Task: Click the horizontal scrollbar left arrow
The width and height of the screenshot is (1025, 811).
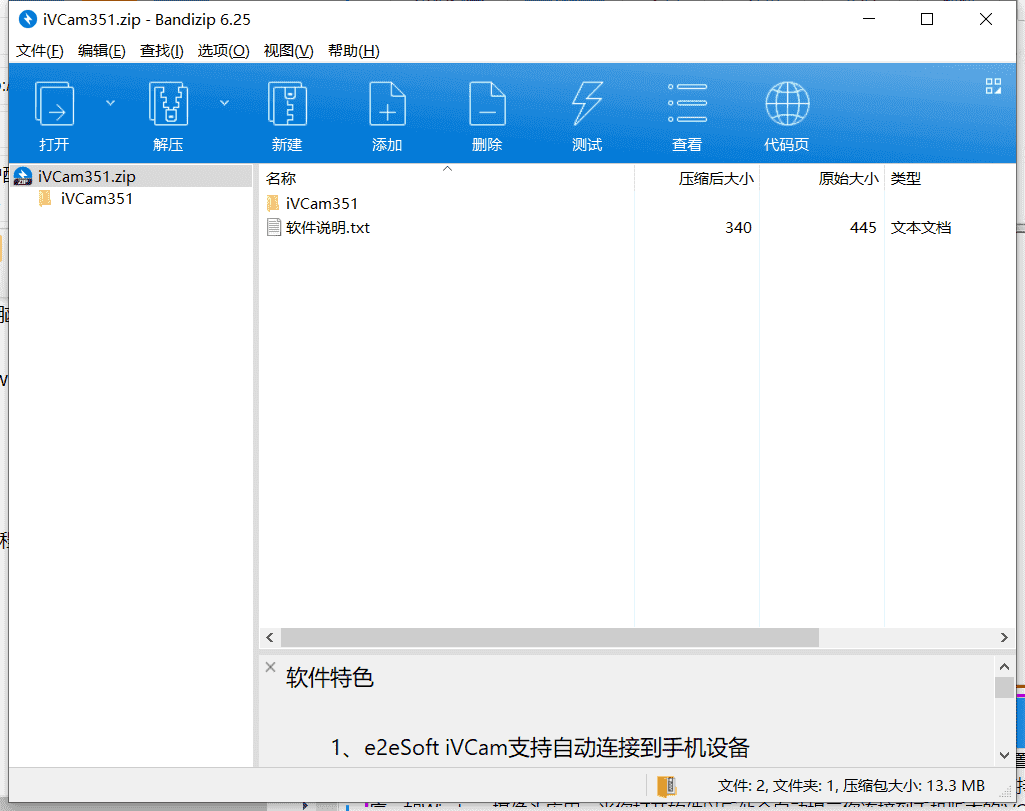Action: coord(270,637)
